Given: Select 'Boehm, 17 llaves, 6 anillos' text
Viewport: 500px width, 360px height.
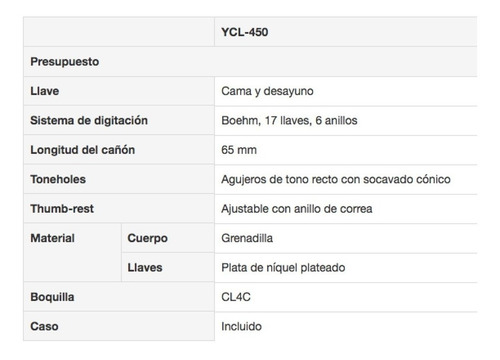Looking at the screenshot, I should 289,120.
